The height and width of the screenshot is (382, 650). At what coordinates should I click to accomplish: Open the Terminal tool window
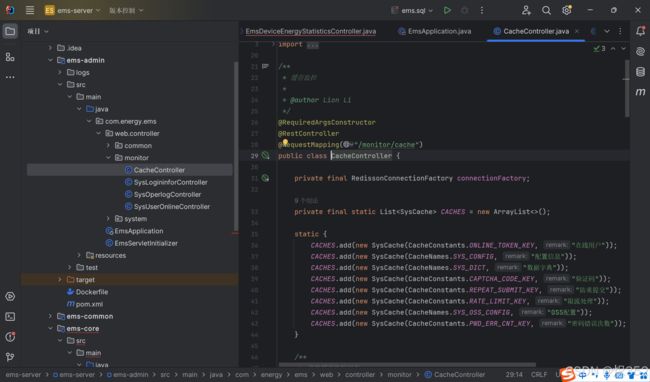[x=10, y=317]
